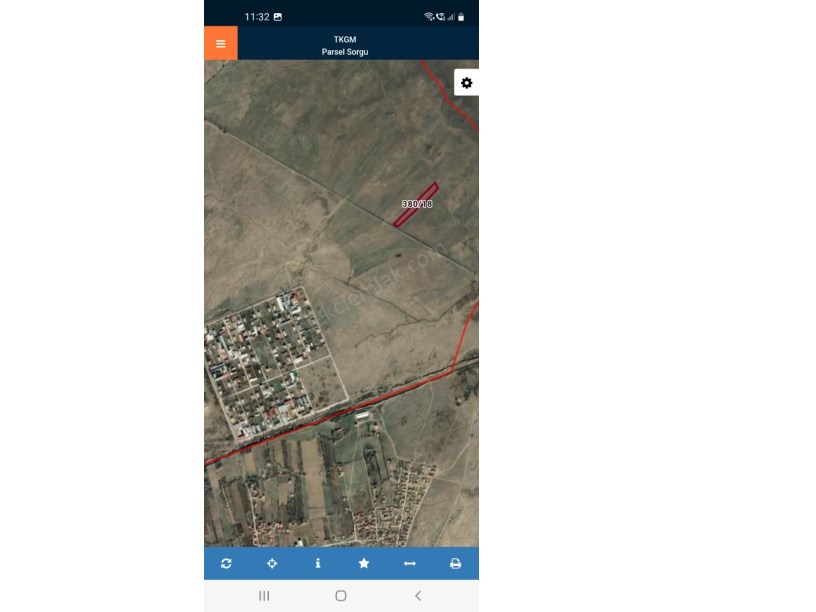Tap the Android home button
Viewport: 816px width, 612px height.
coord(341,595)
